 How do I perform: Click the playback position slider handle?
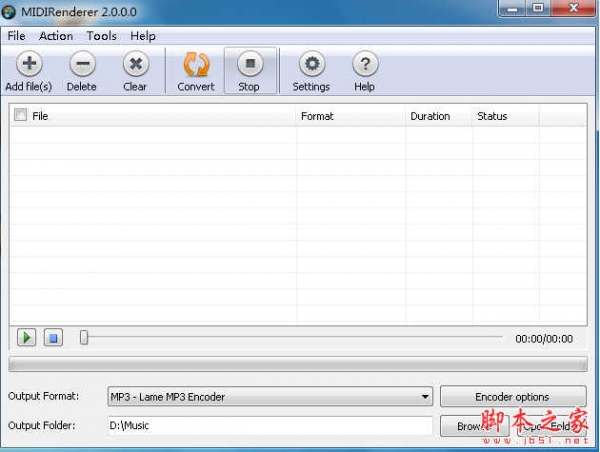84,338
